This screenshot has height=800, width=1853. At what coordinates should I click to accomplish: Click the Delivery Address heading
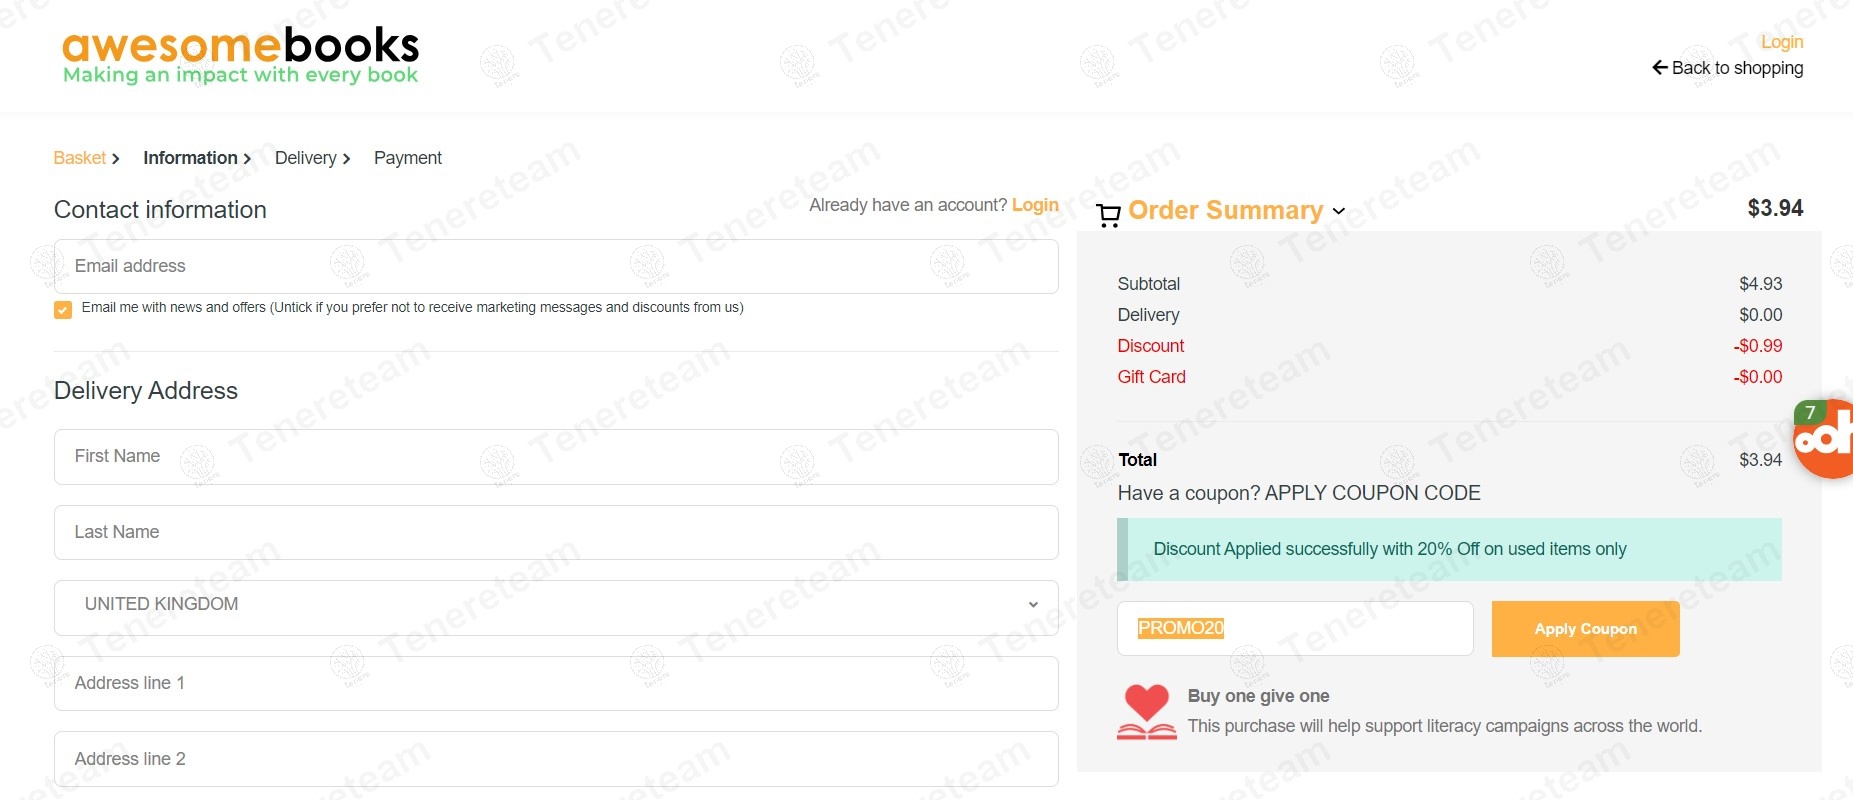point(146,391)
